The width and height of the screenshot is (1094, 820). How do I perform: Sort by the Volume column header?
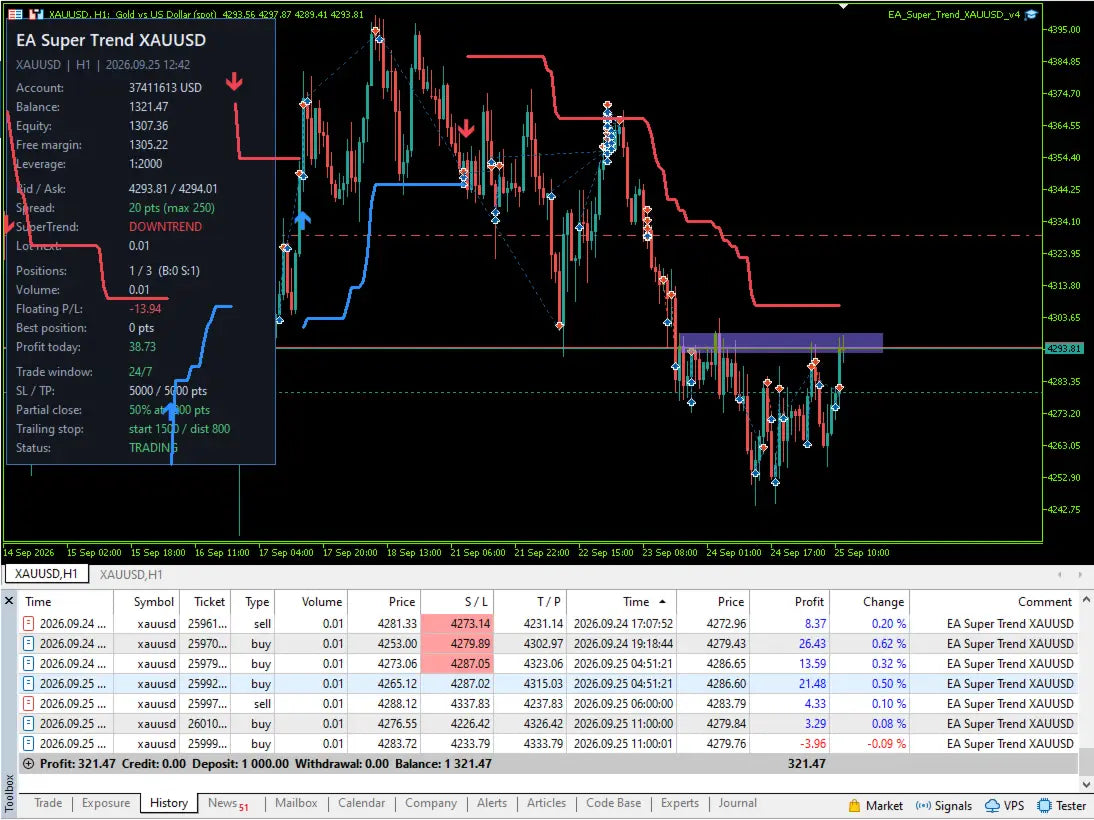tap(311, 602)
